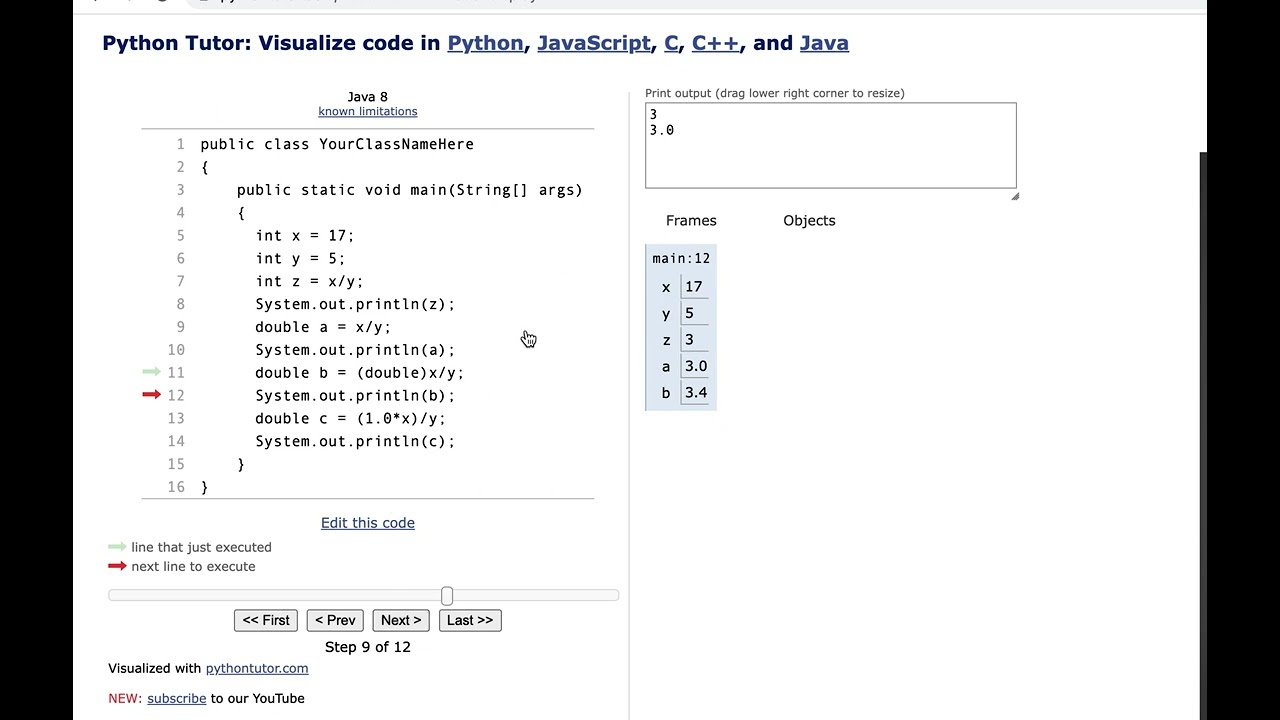Jump to the end with Last >>

pyautogui.click(x=470, y=620)
